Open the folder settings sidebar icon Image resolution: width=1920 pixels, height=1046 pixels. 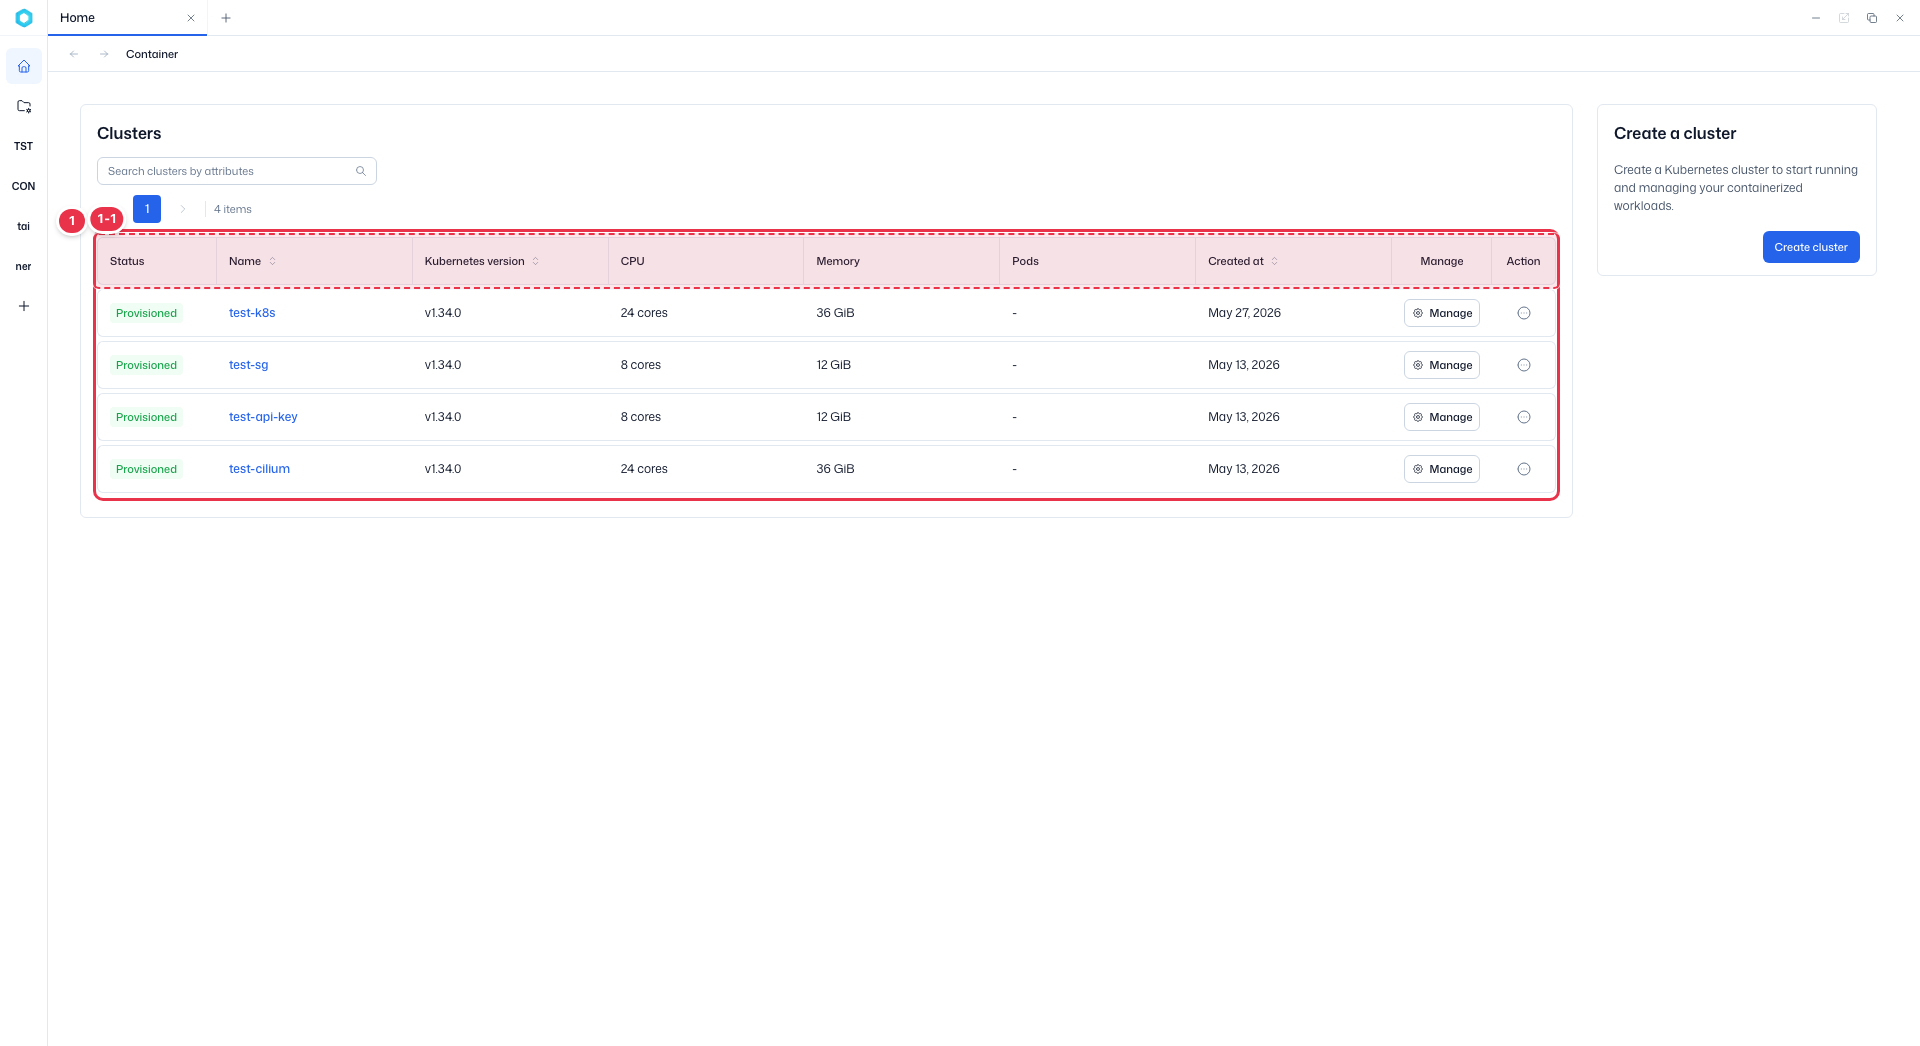tap(24, 106)
